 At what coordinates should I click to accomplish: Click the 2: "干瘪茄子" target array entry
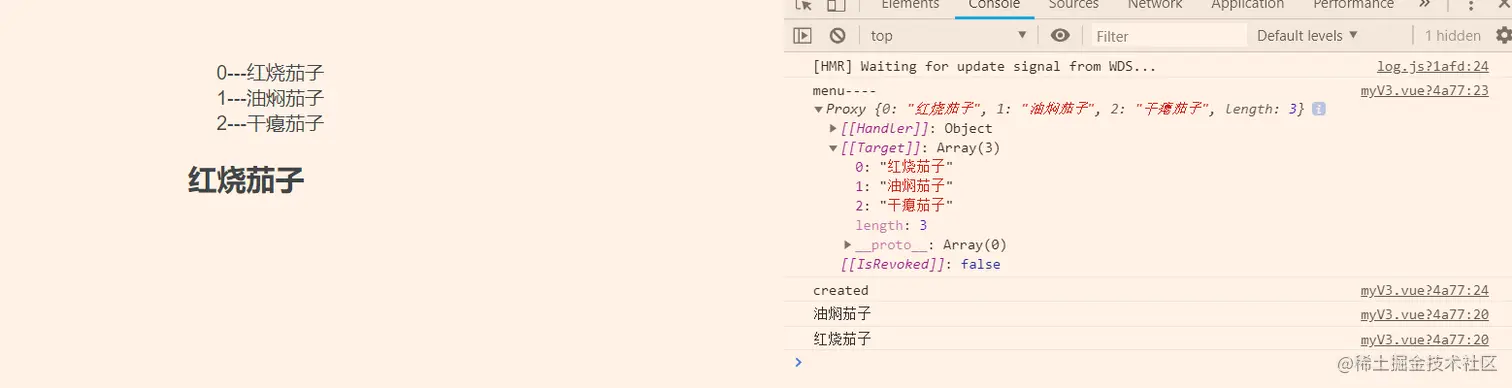point(904,206)
